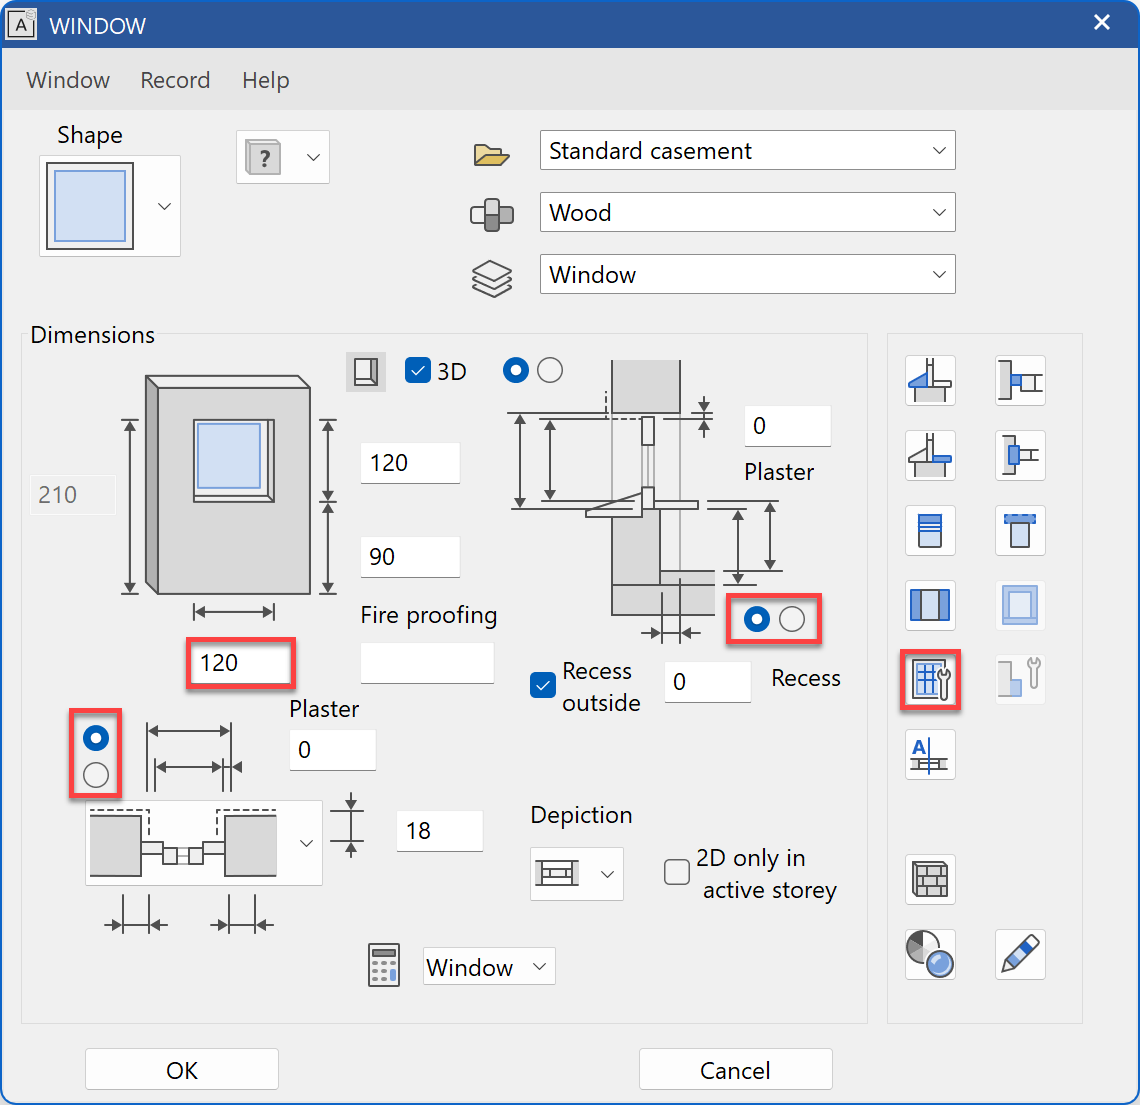Image resolution: width=1140 pixels, height=1105 pixels.
Task: Click the brick wall settings icon
Action: (930, 880)
